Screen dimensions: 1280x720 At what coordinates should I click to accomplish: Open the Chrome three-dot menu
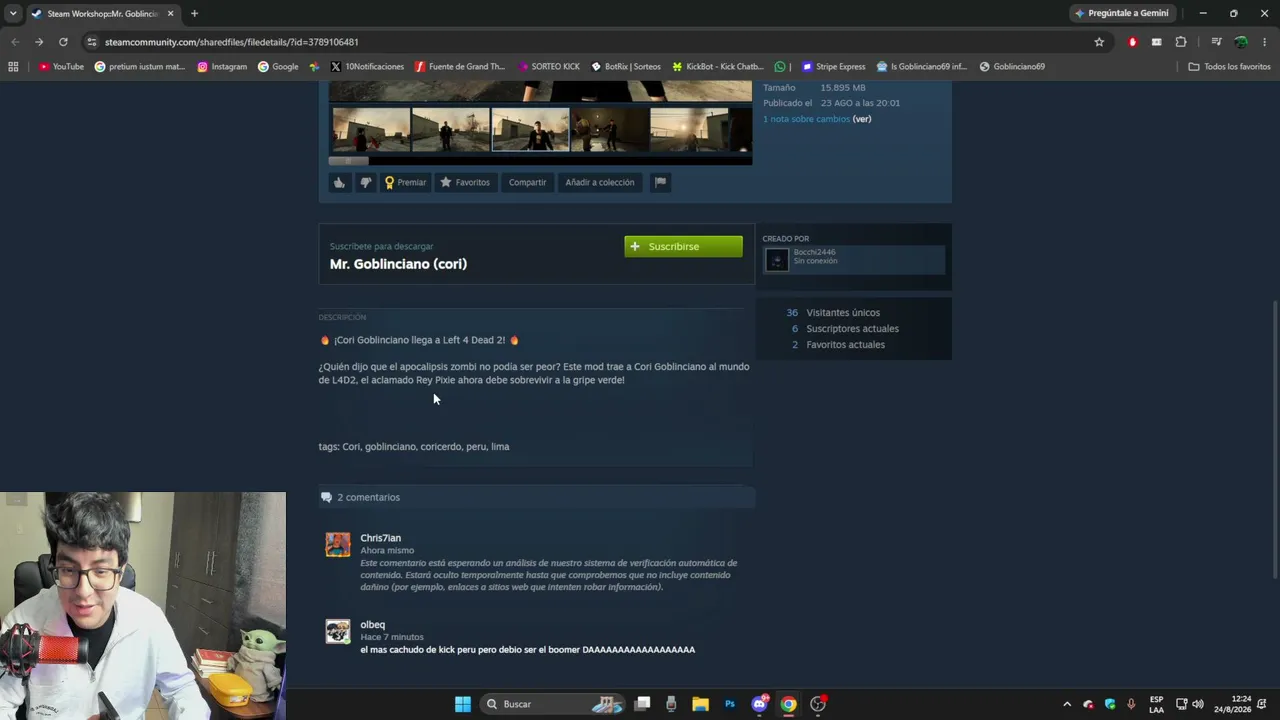click(x=1265, y=42)
